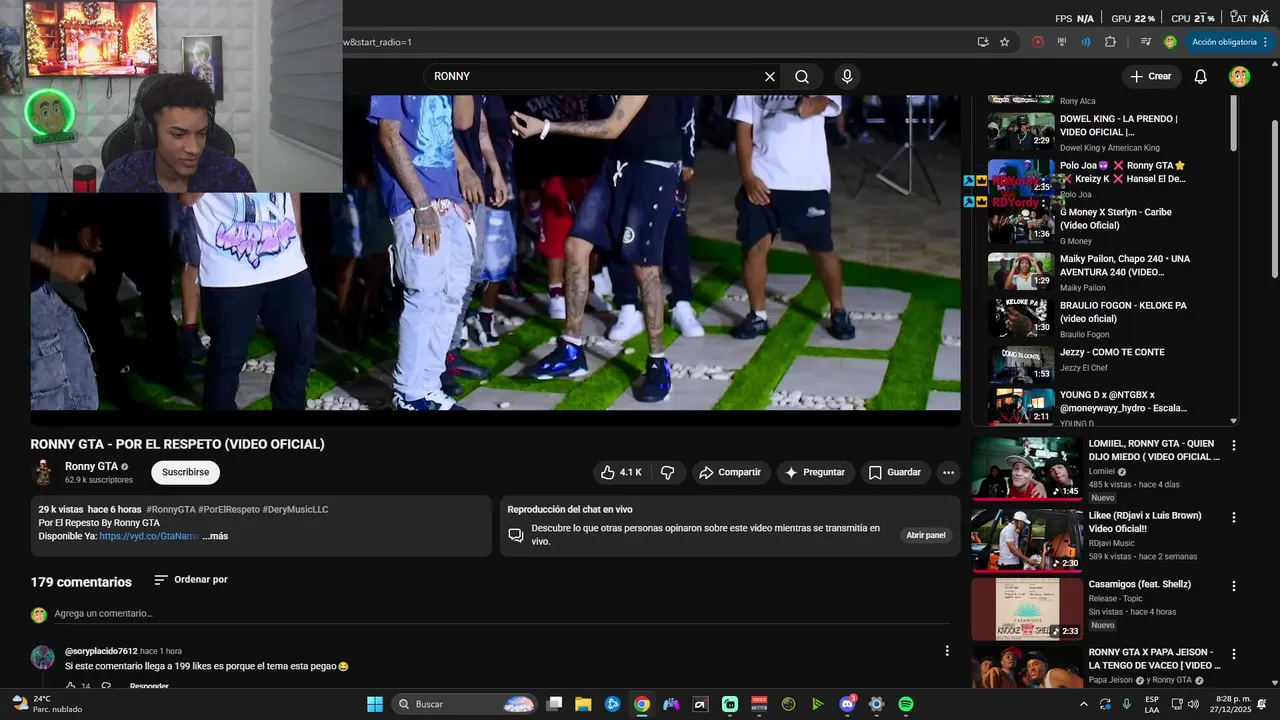Open media controls icon in Chrome toolbar
The width and height of the screenshot is (1280, 720).
point(1146,42)
